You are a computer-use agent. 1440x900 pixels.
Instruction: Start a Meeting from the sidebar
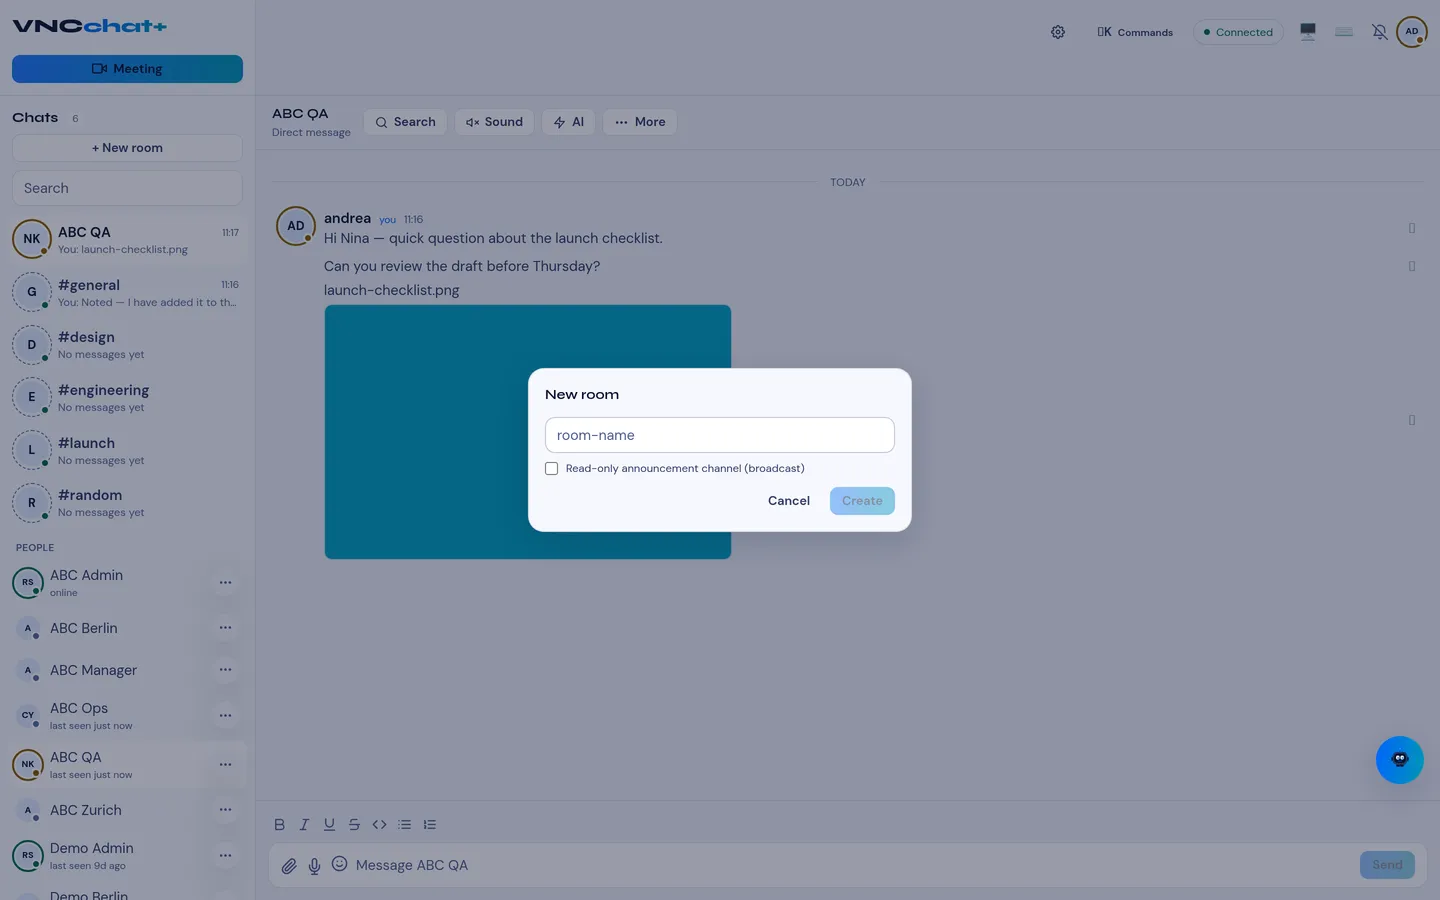coord(127,69)
